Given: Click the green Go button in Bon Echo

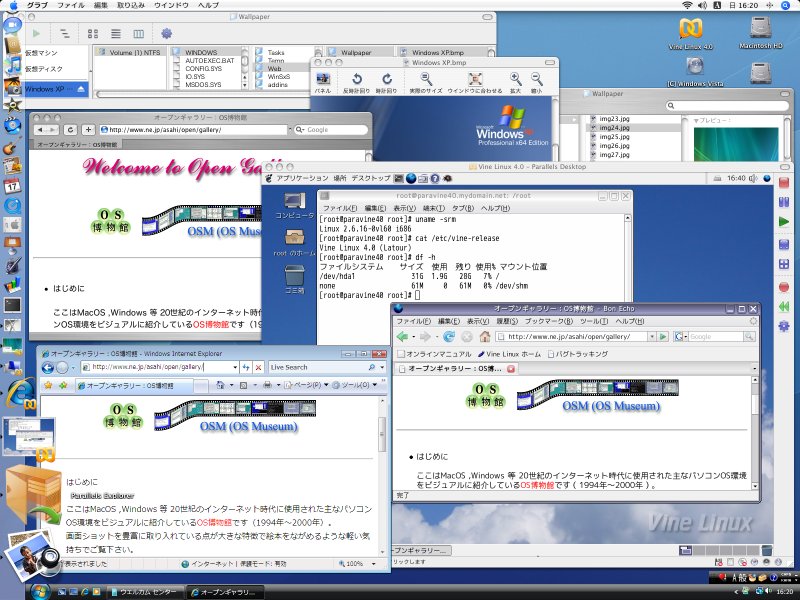Looking at the screenshot, I should coord(663,337).
